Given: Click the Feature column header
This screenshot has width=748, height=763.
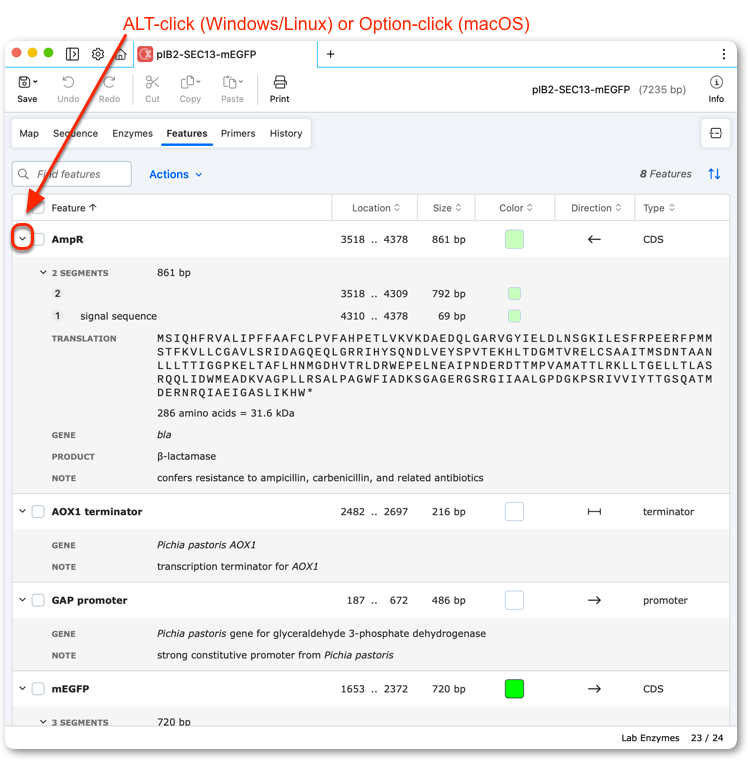Looking at the screenshot, I should 74,208.
